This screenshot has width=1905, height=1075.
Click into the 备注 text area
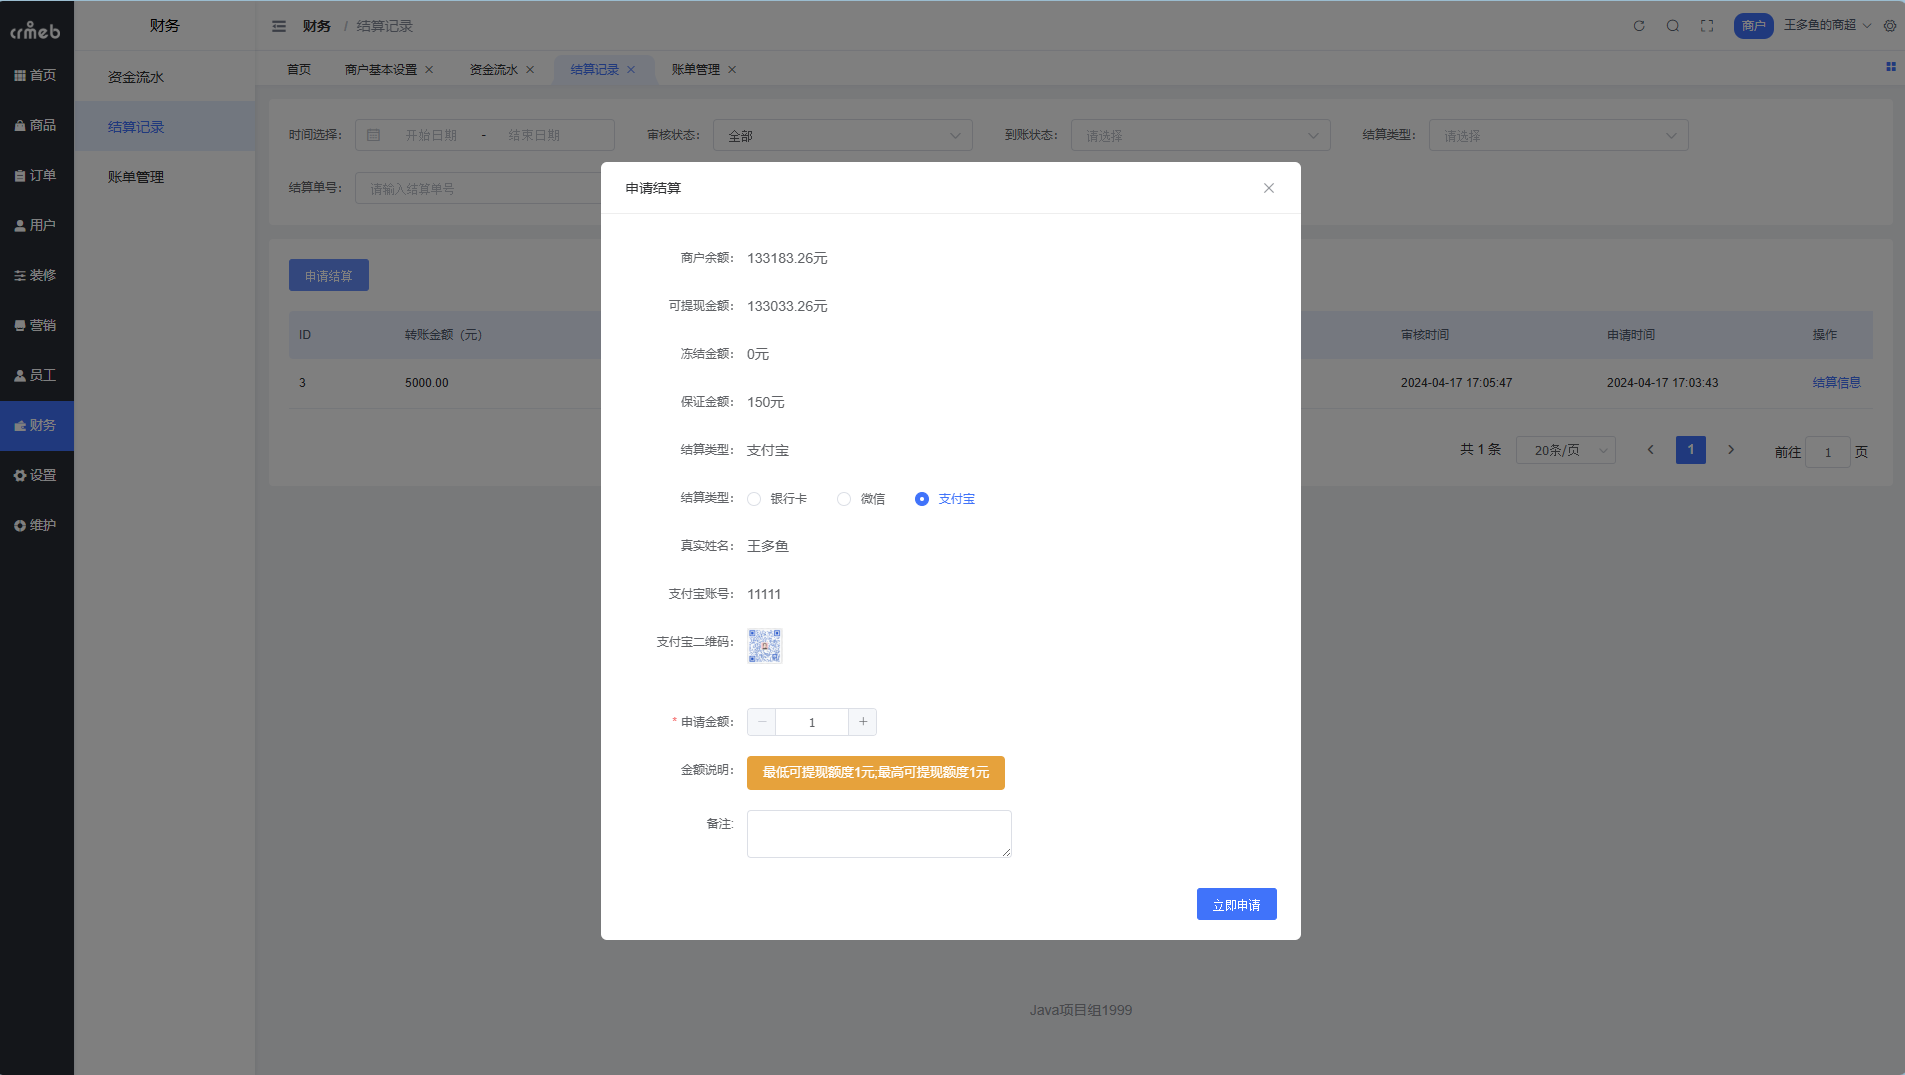click(x=879, y=834)
